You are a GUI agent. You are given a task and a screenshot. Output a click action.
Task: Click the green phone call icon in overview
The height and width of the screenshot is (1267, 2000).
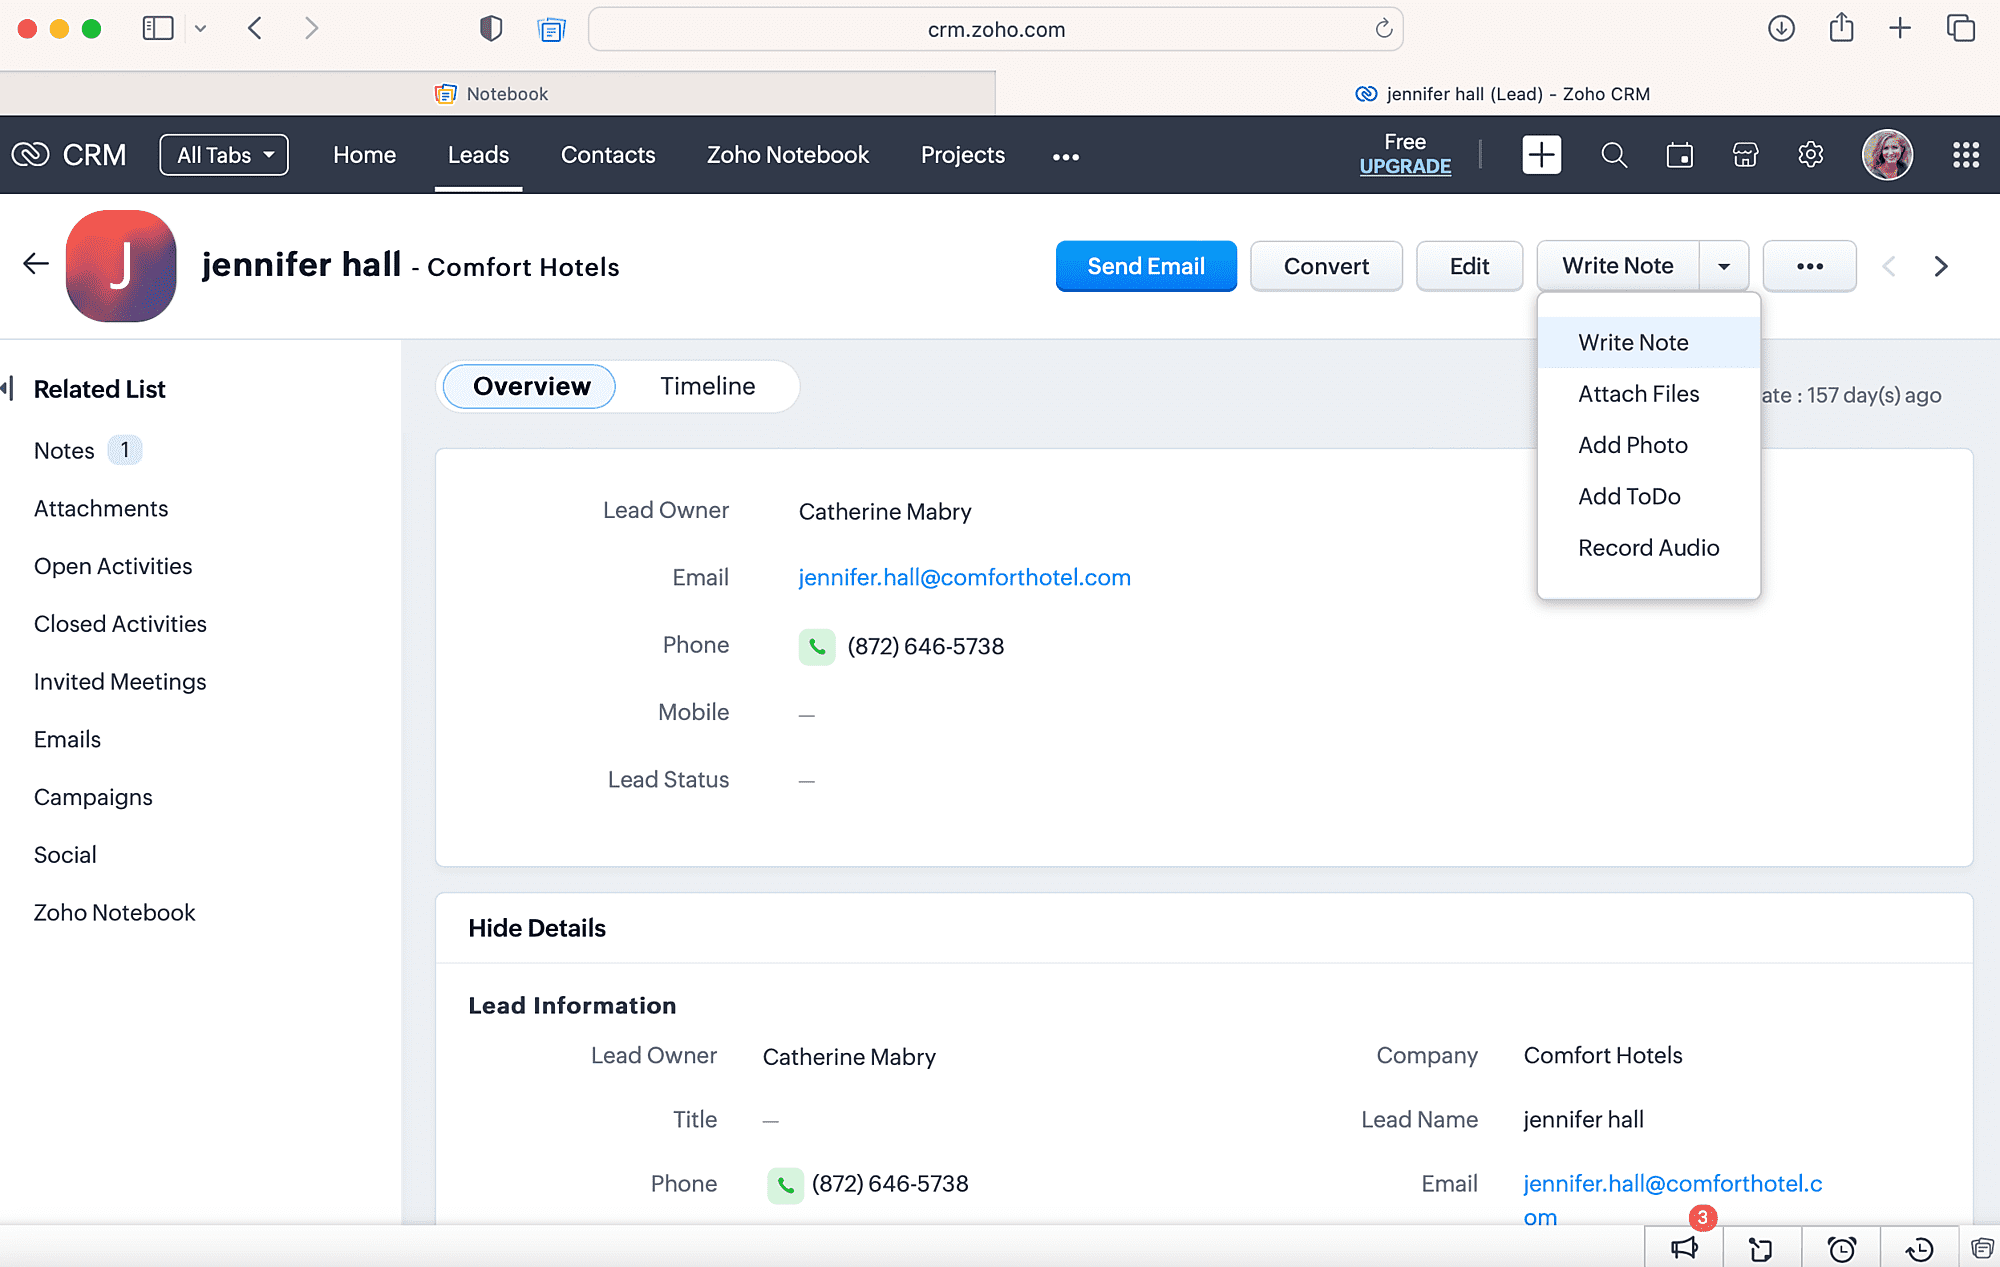[816, 647]
